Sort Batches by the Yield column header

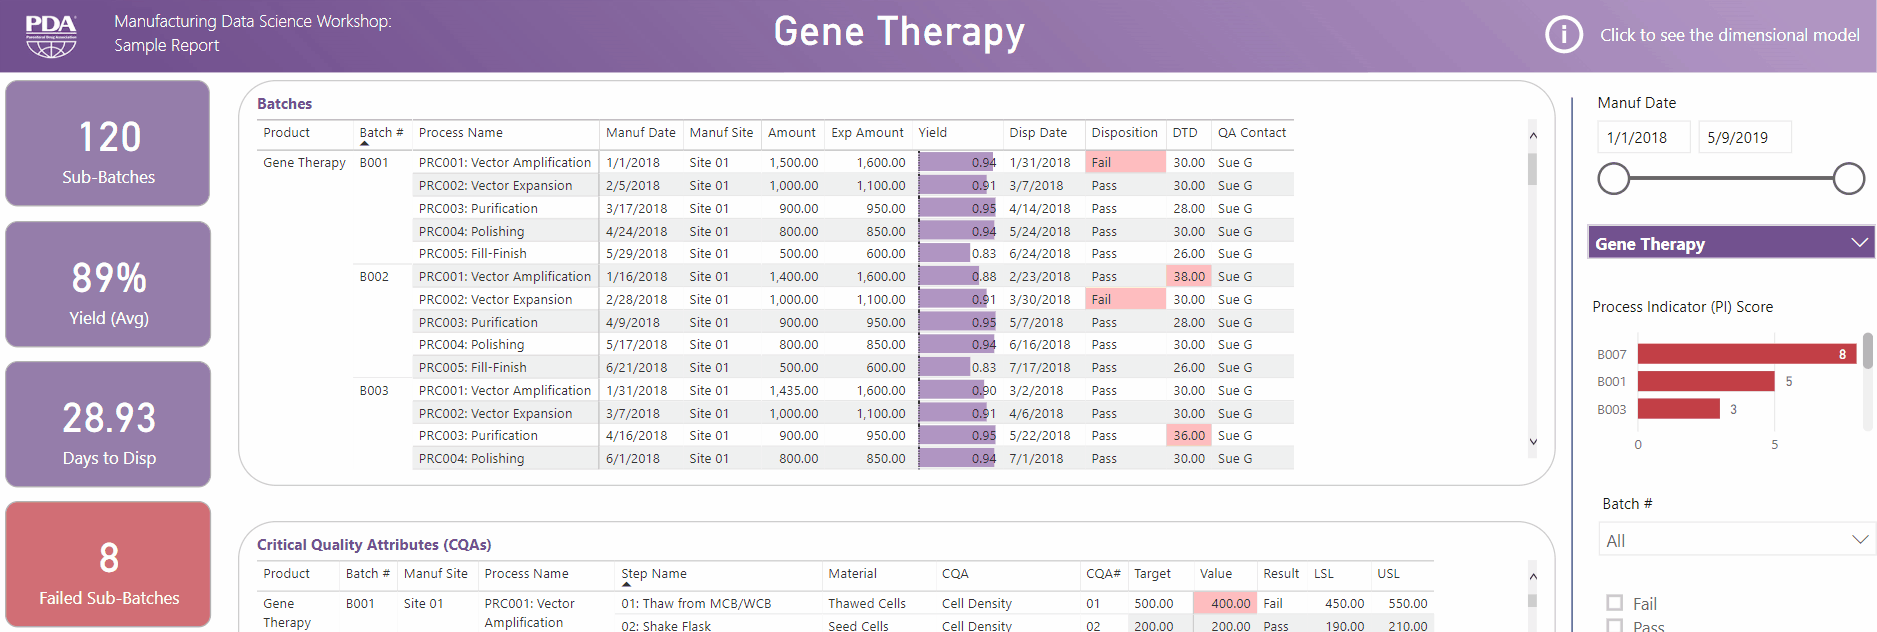(932, 133)
